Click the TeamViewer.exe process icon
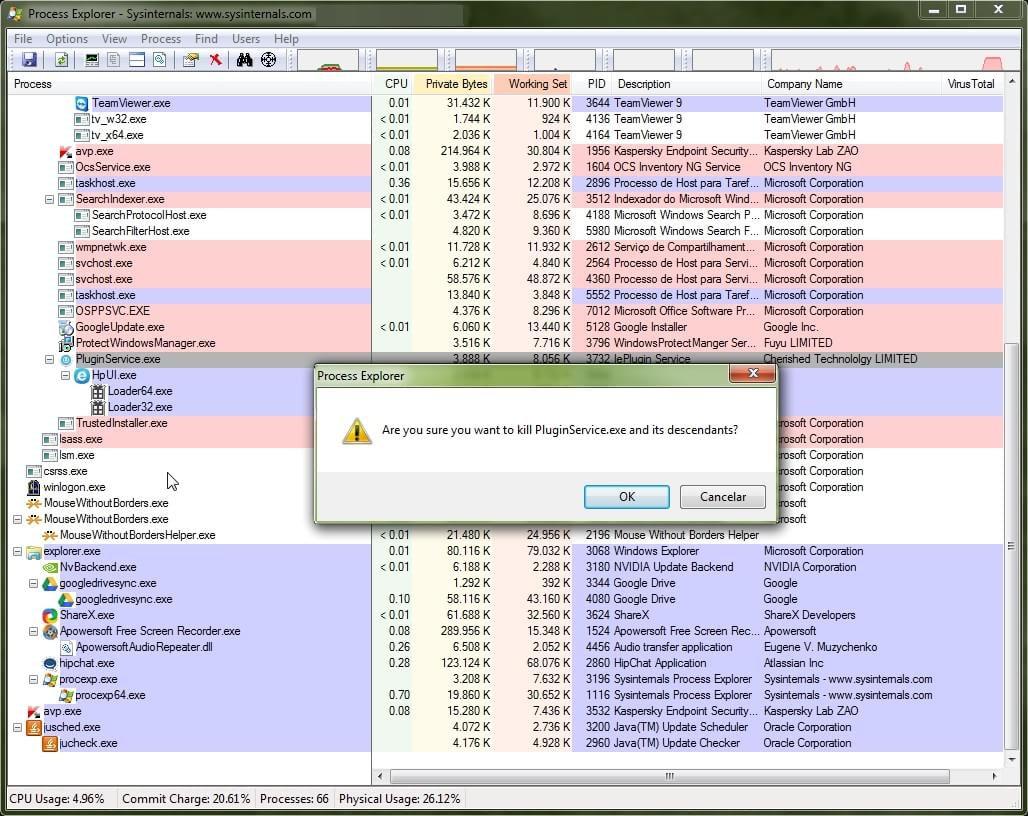 [81, 103]
